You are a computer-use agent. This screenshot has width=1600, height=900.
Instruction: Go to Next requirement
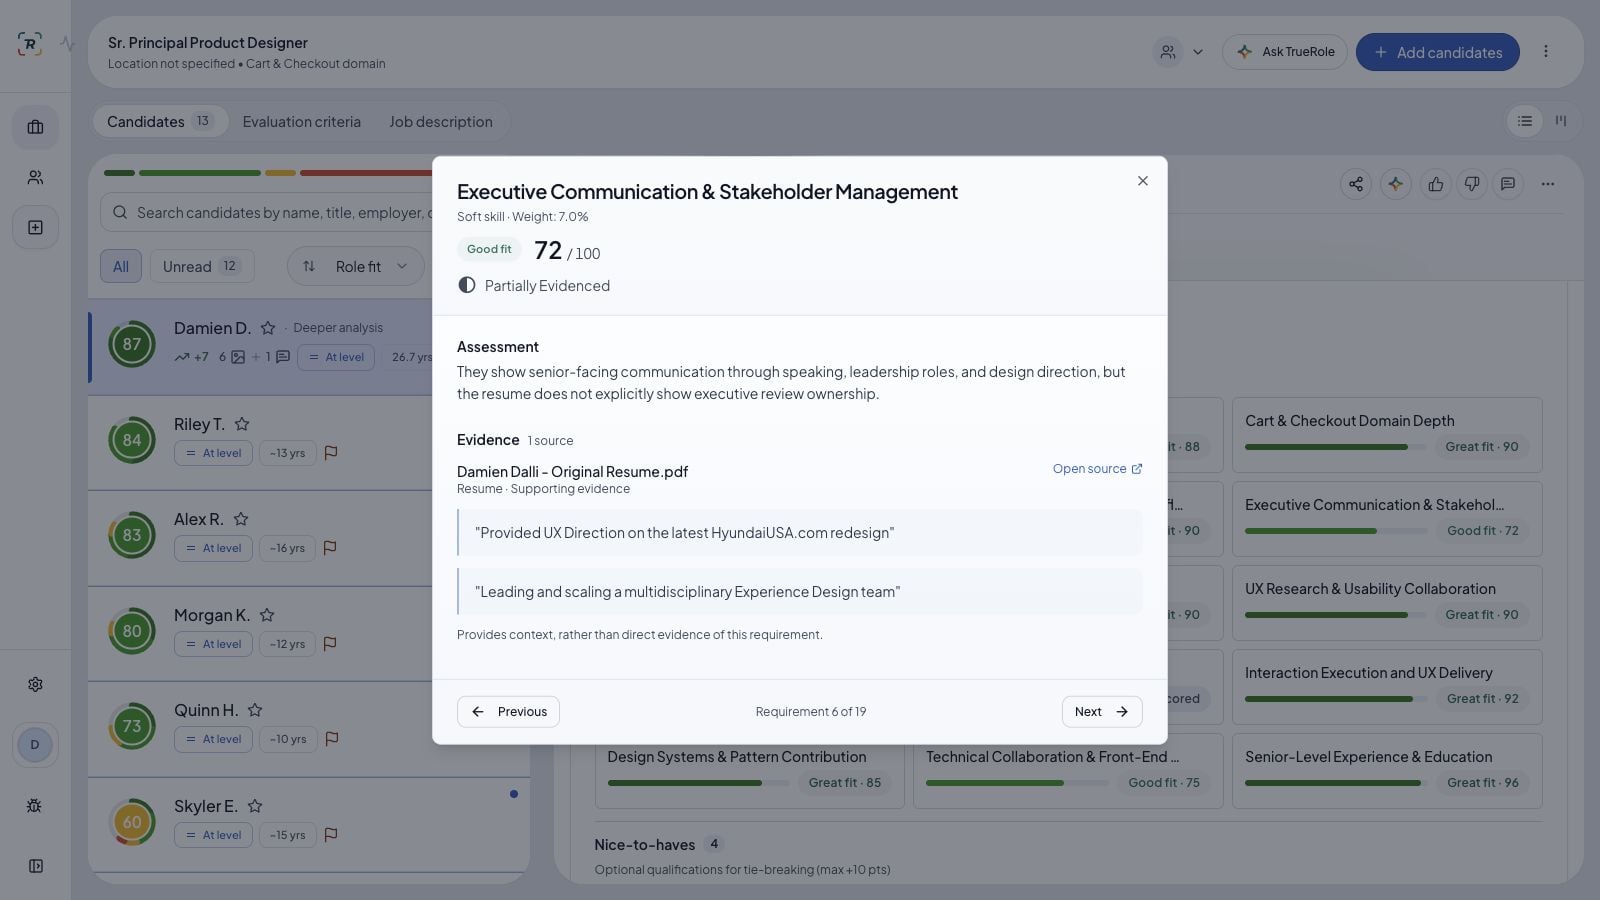pyautogui.click(x=1101, y=712)
